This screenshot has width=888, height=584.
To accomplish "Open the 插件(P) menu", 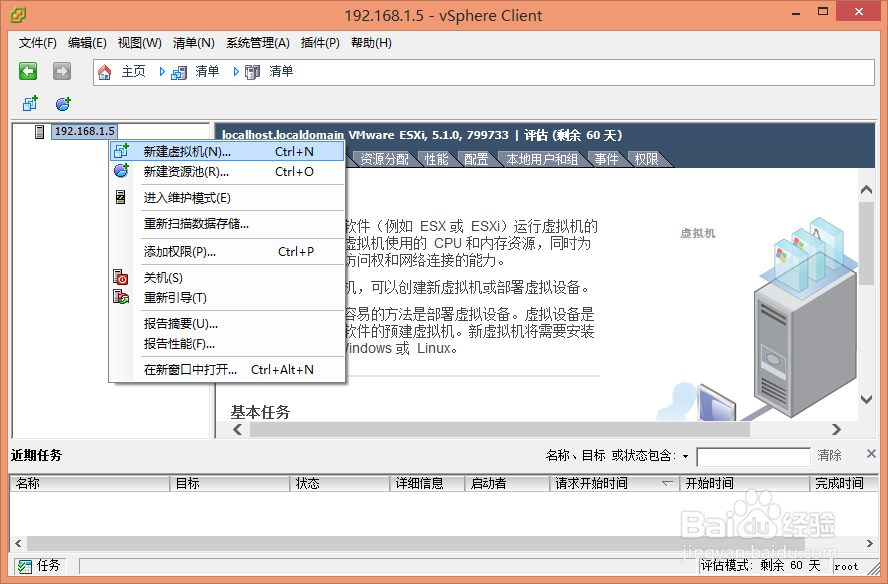I will coord(320,43).
